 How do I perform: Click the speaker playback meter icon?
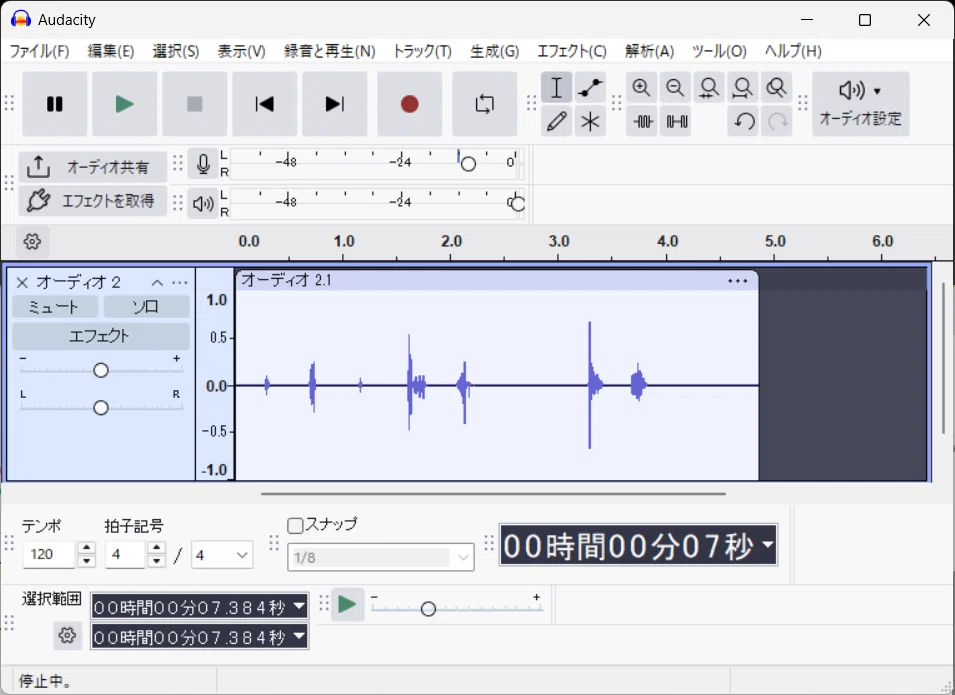203,203
